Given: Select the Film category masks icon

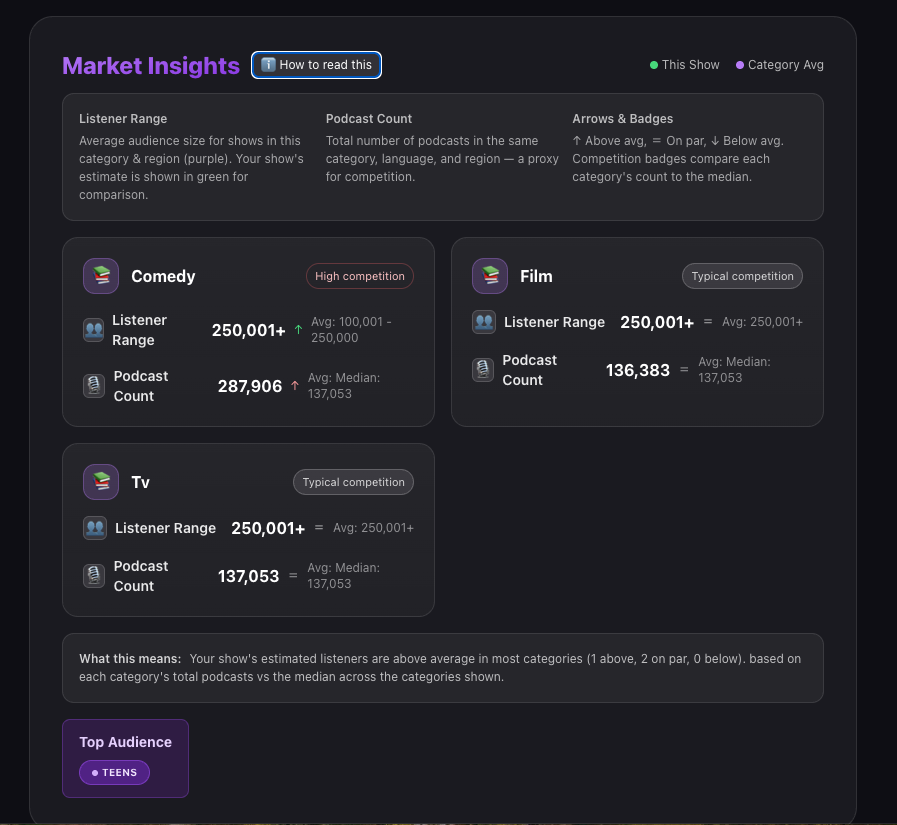Looking at the screenshot, I should pyautogui.click(x=489, y=275).
